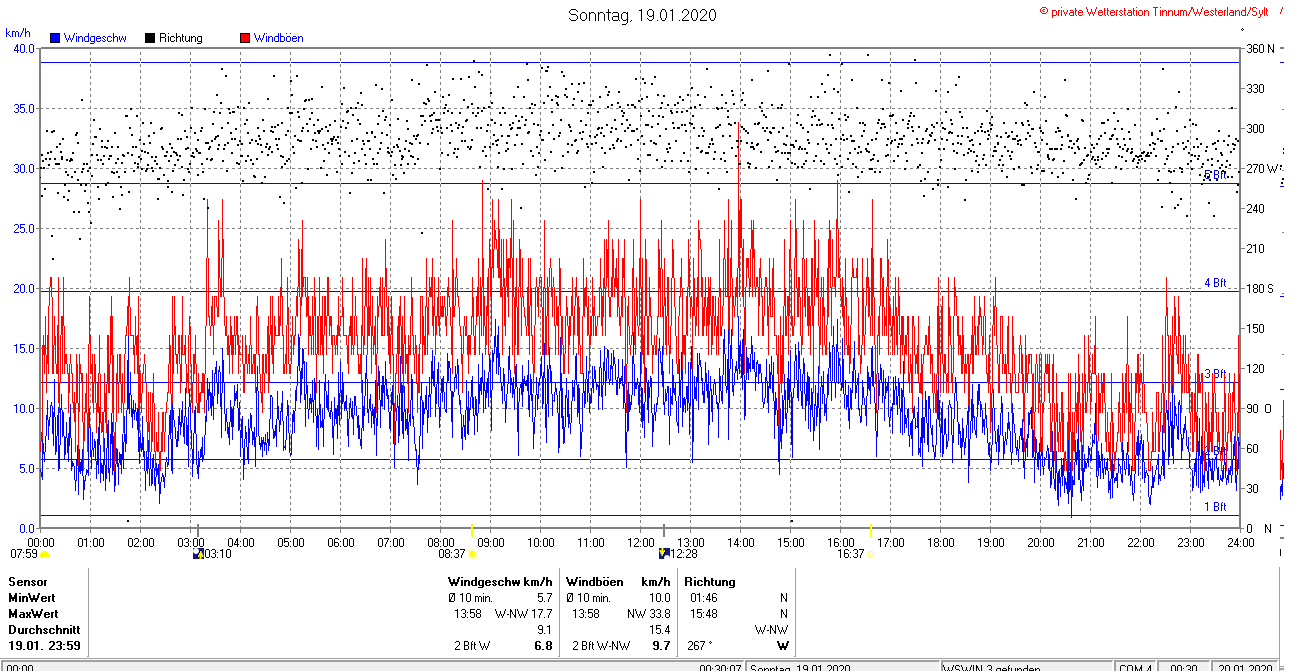Click the 18:00 tick on time axis
Viewport: 1310px width, 671px height.
pyautogui.click(x=941, y=543)
